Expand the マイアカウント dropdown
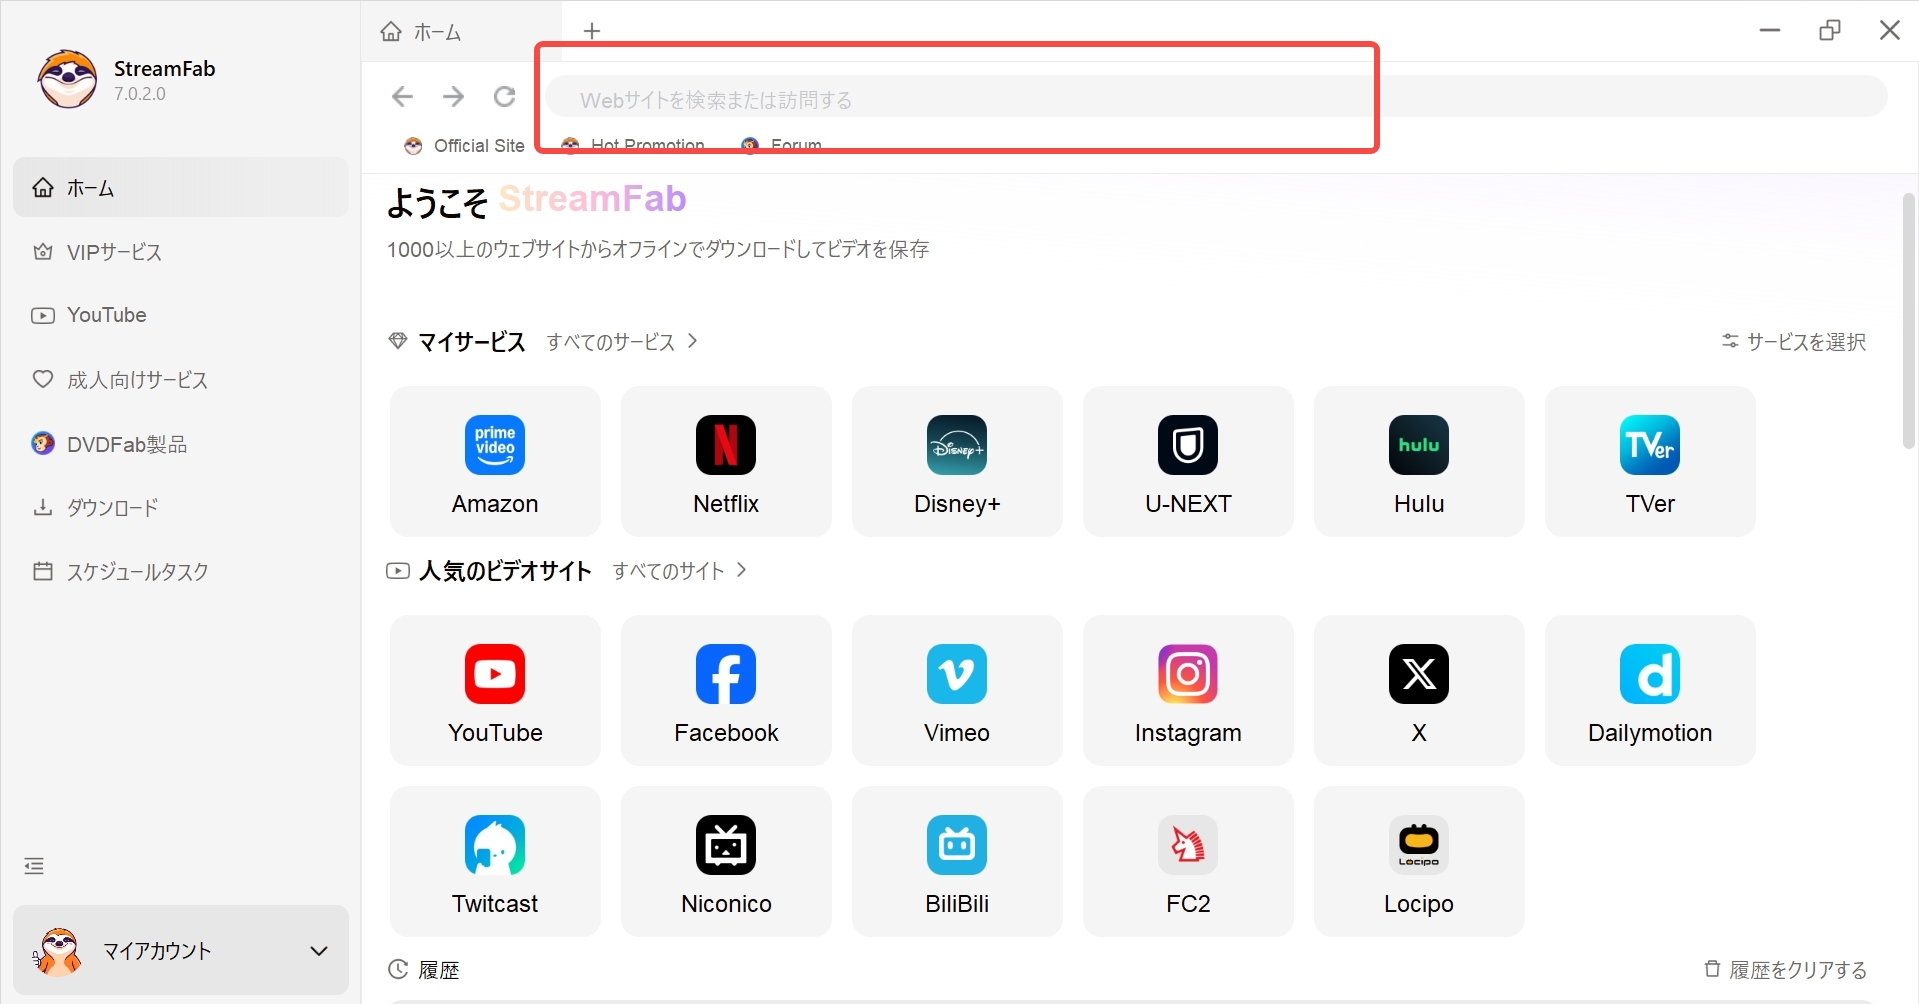Screen dimensions: 1919x1004 (x=181, y=951)
